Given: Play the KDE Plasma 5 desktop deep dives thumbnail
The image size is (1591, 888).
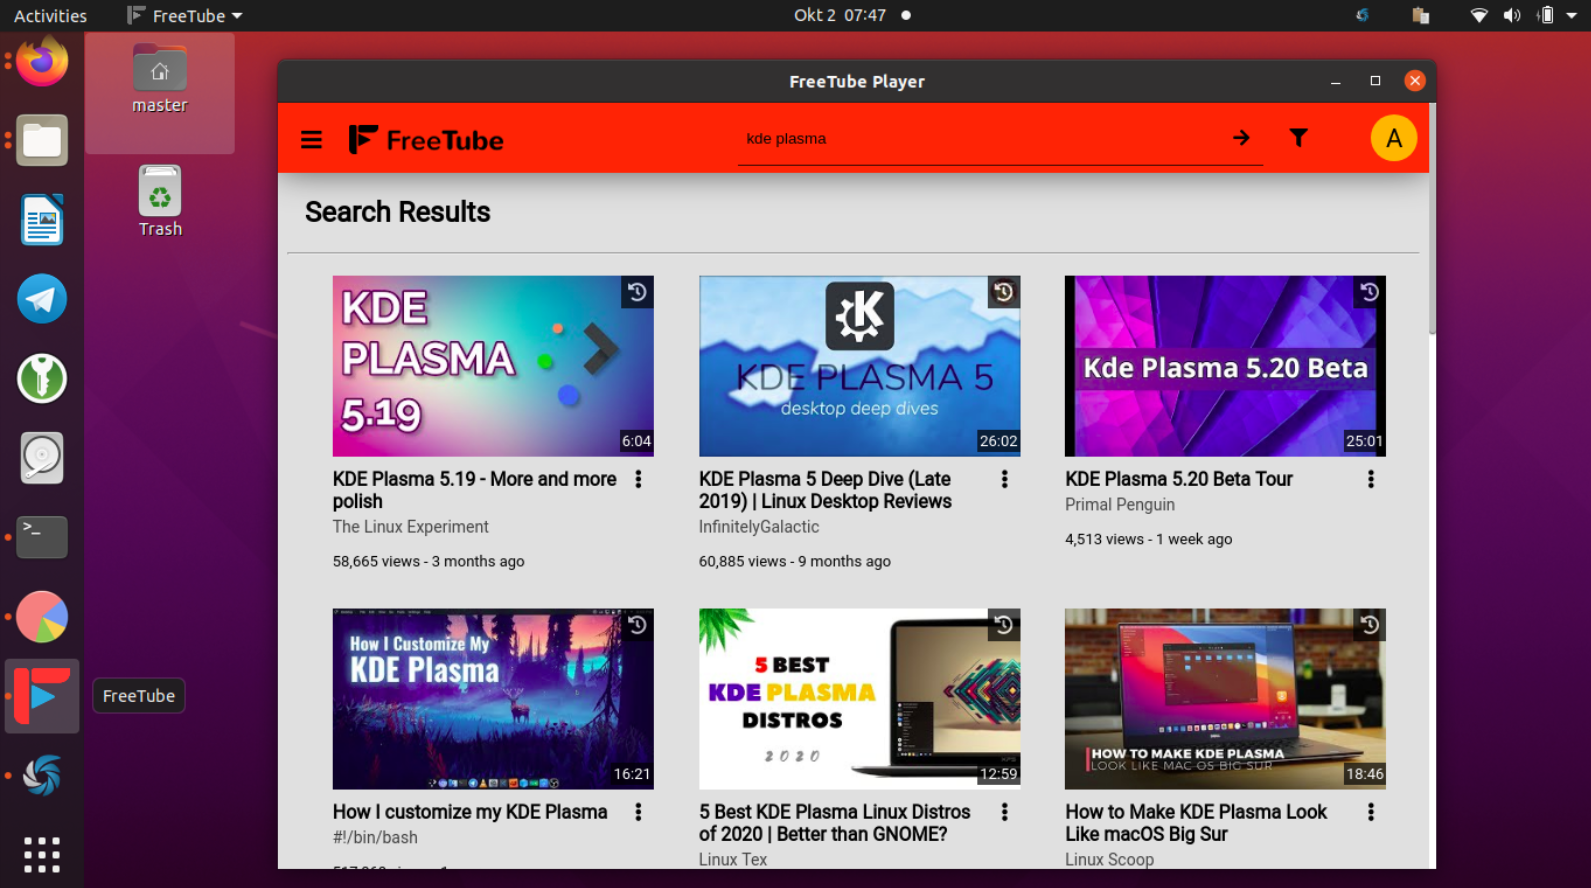Looking at the screenshot, I should tap(859, 366).
